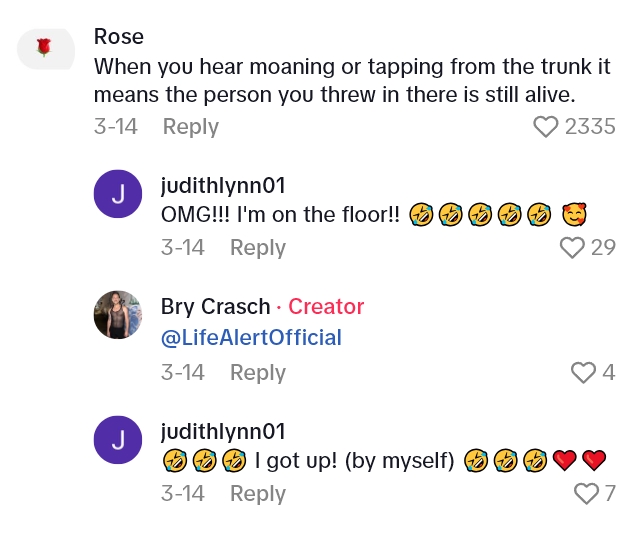View Bry Crasch's profile photo
Image resolution: width=622 pixels, height=533 pixels.
117,315
